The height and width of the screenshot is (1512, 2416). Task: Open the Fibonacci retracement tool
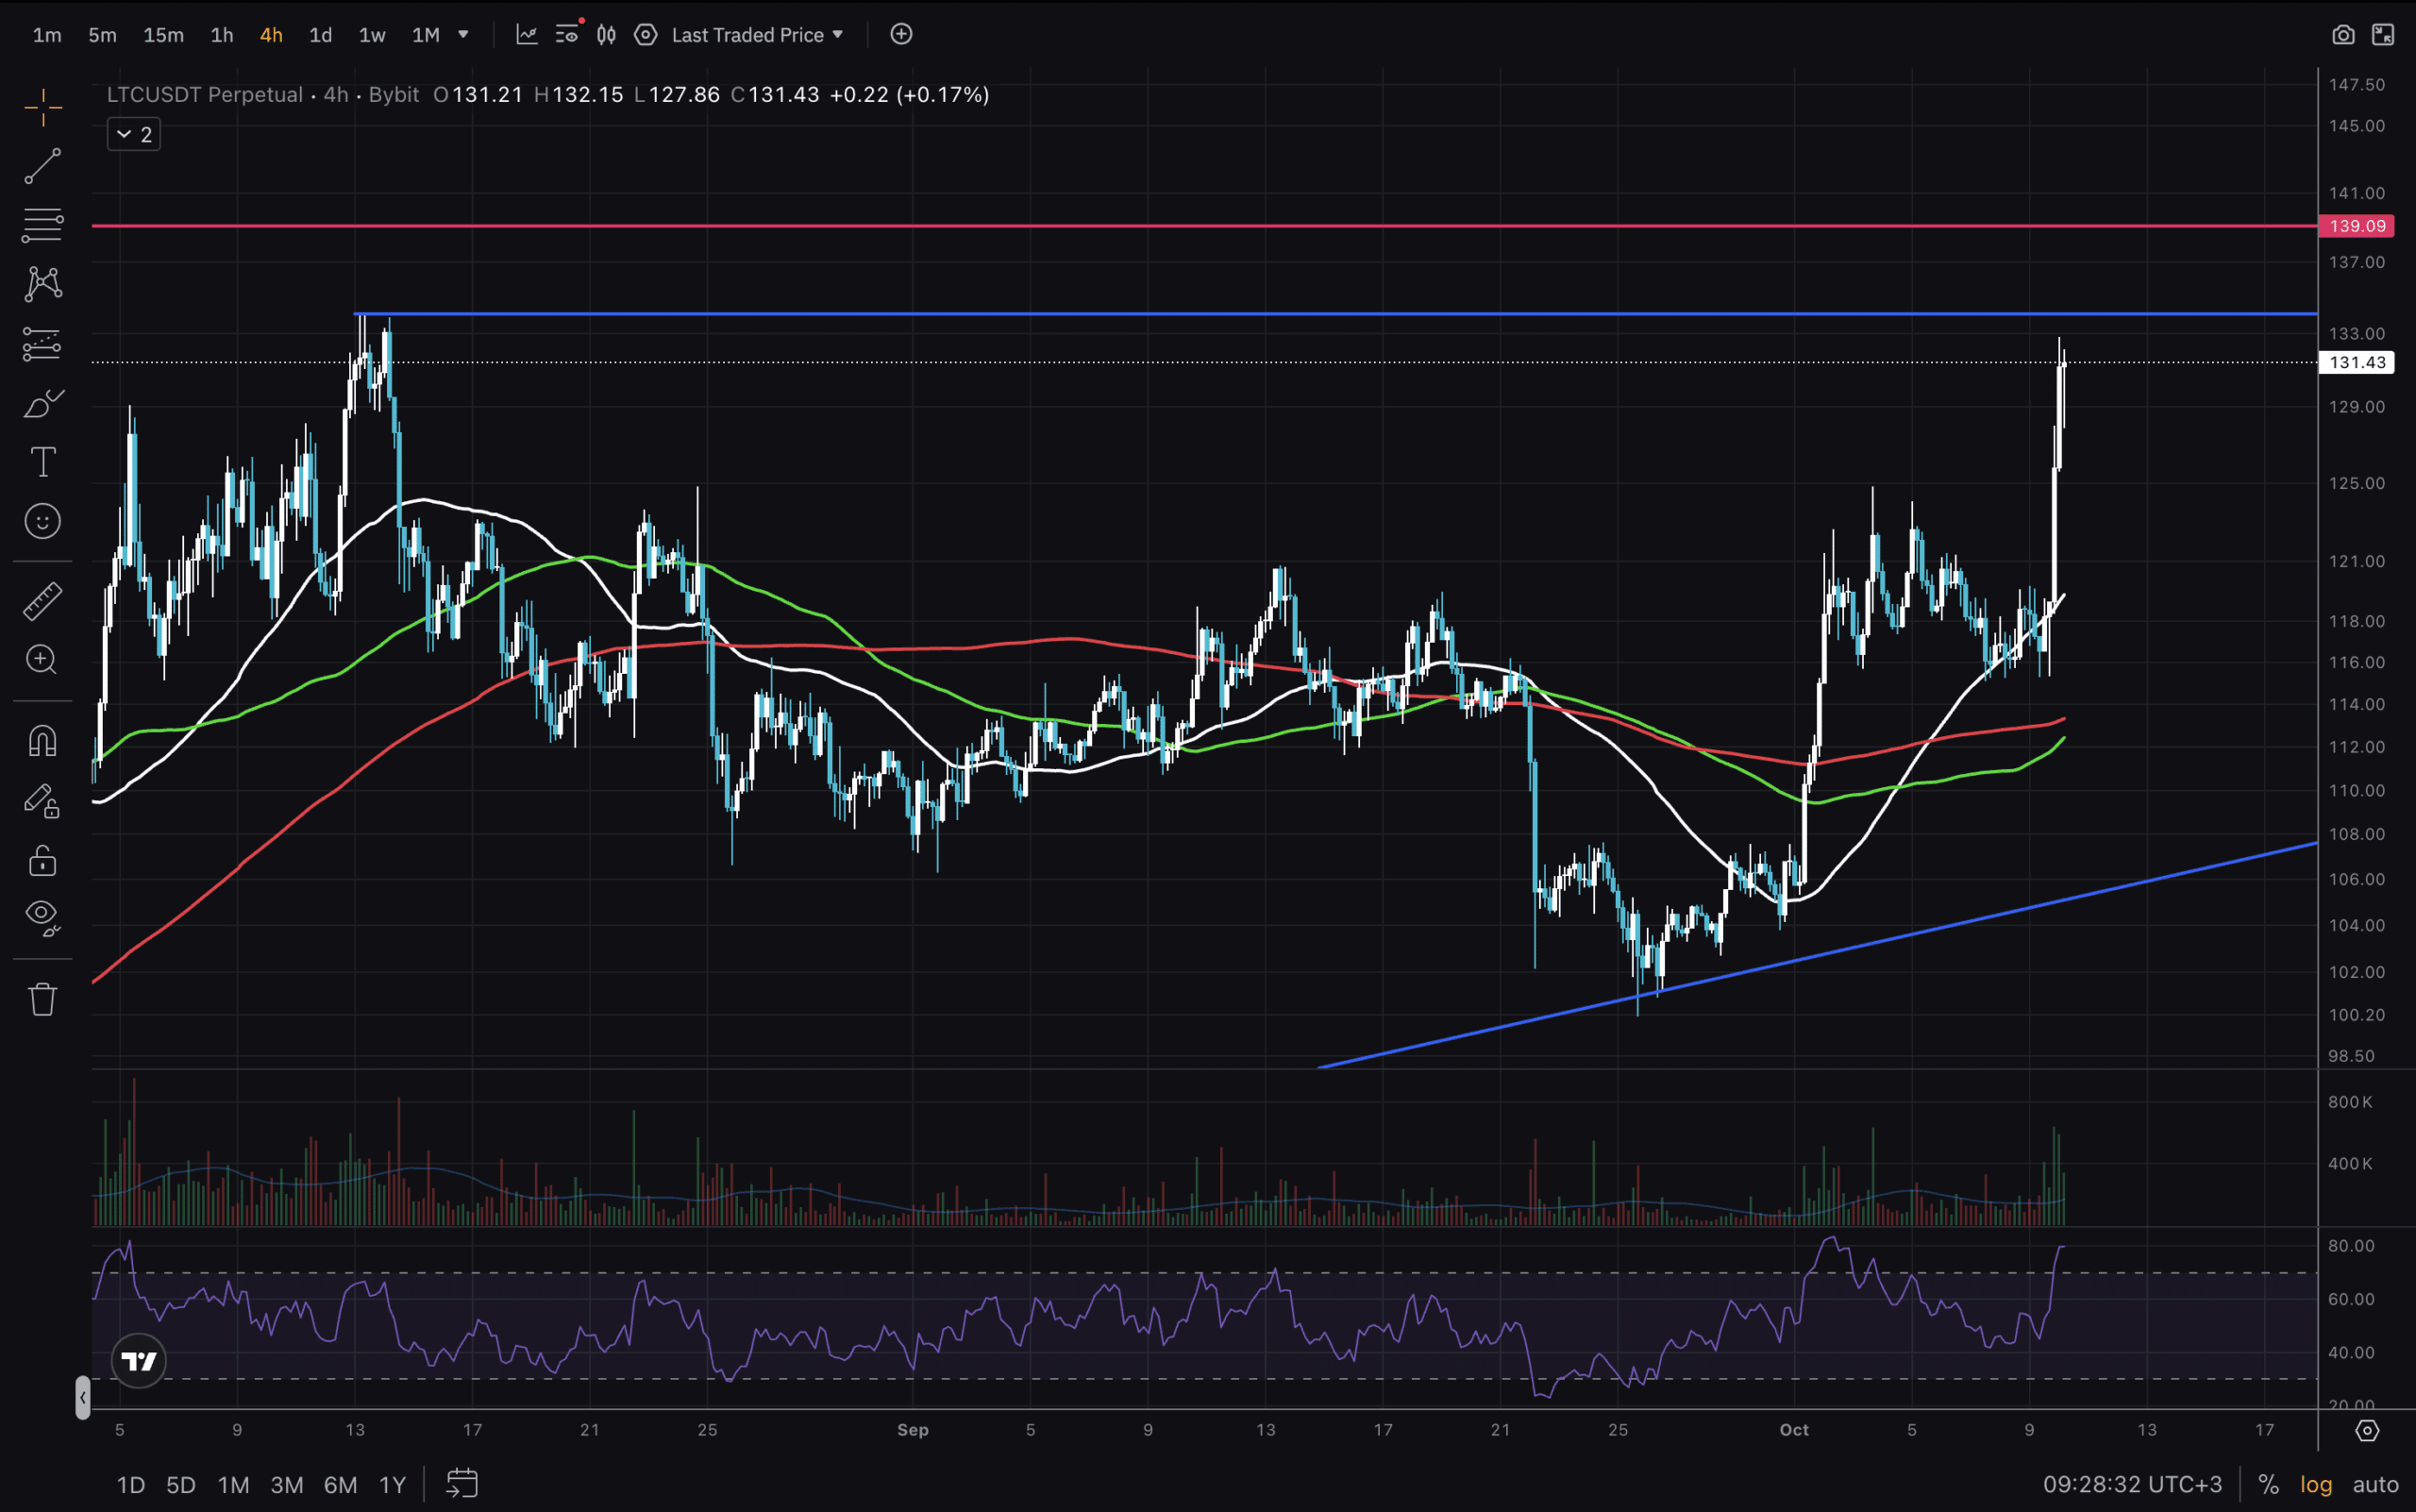pos(42,225)
